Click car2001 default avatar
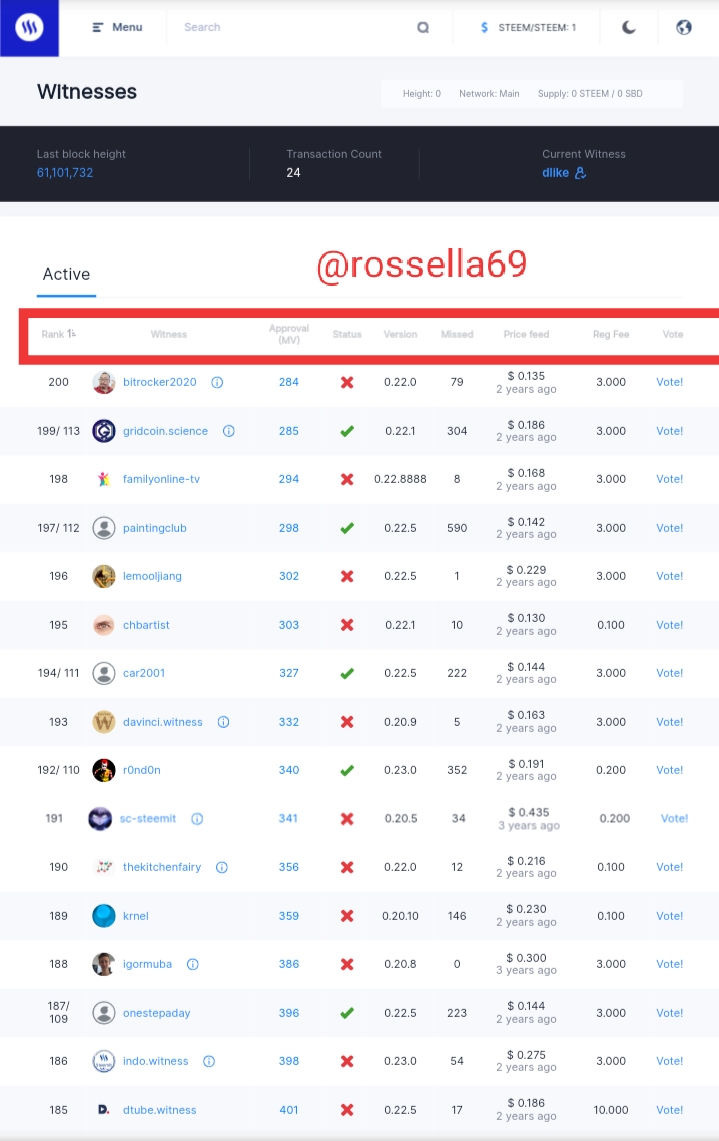The image size is (719, 1141). tap(104, 673)
